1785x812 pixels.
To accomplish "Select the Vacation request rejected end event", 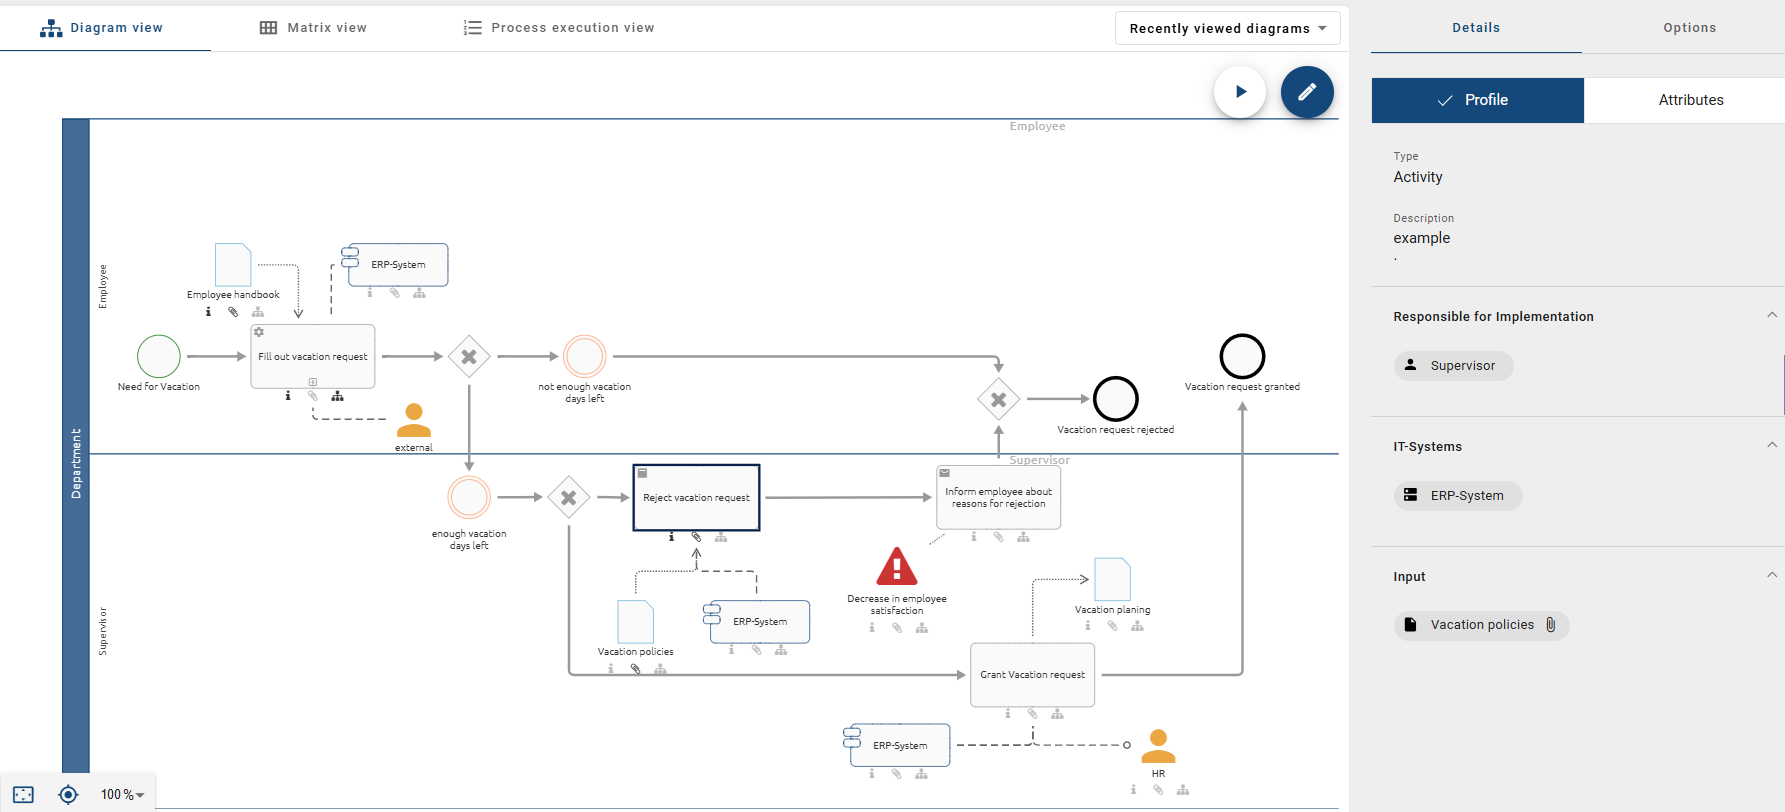I will click(1116, 399).
